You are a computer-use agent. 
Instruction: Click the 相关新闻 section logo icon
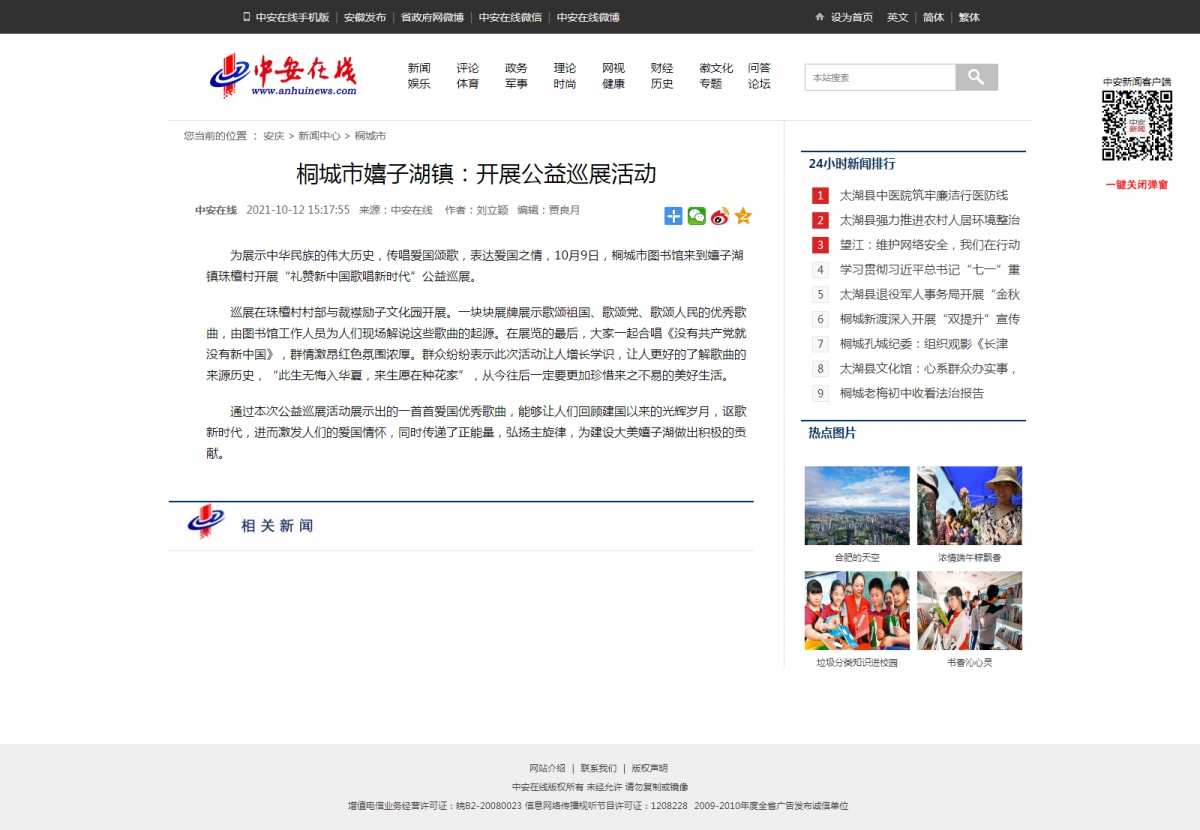click(x=206, y=521)
